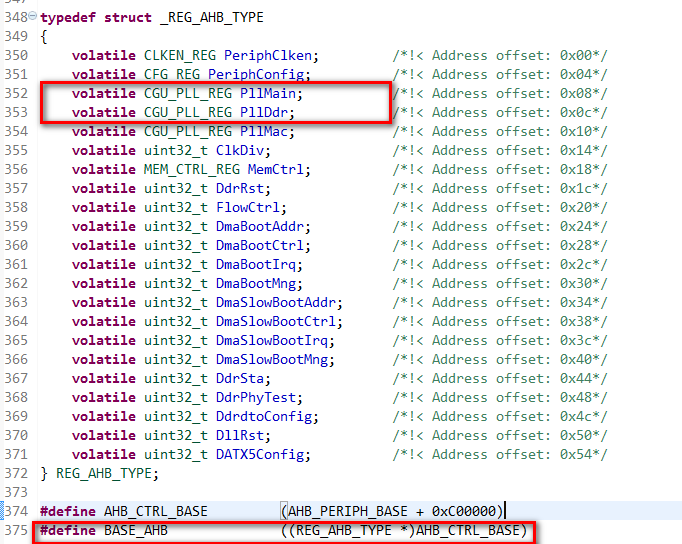Screen dimensions: 682x544
Task: Click REG_AHB_TYPE after the closing brace
Action: 104,474
